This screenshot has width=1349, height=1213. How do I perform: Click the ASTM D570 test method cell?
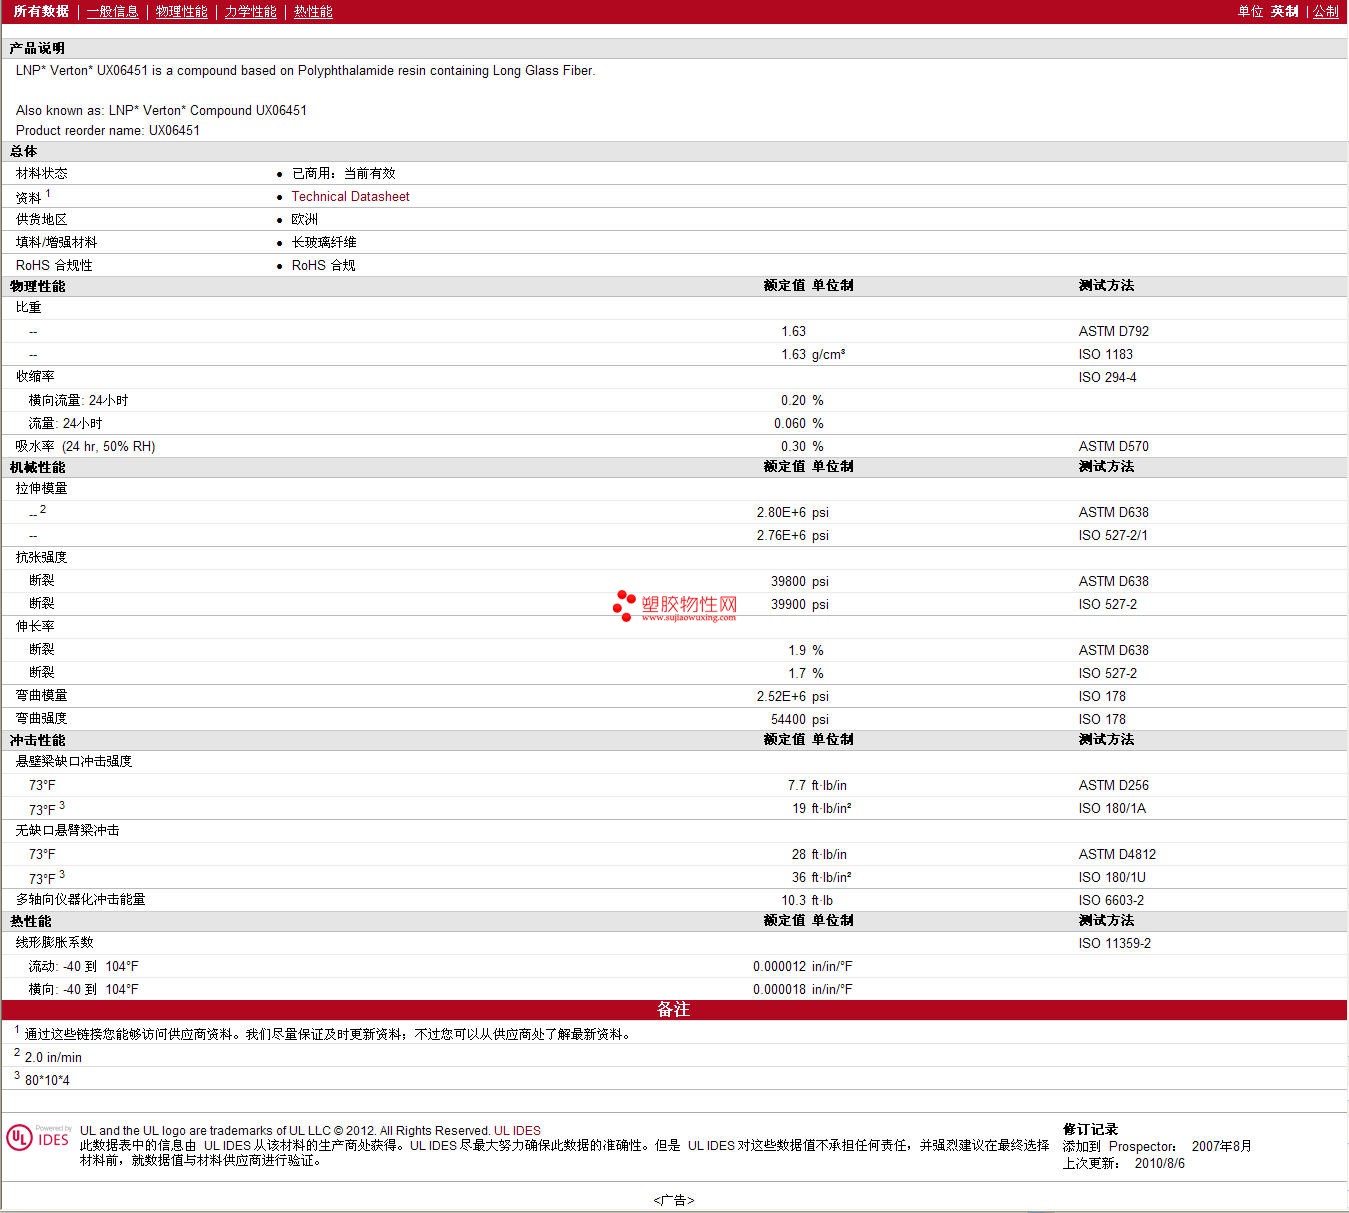point(1114,446)
